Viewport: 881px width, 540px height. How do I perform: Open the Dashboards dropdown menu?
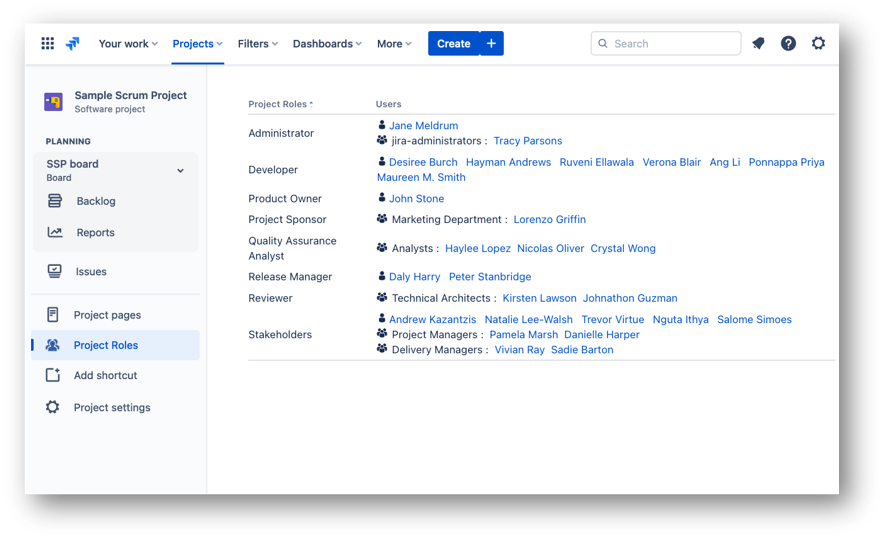click(327, 44)
